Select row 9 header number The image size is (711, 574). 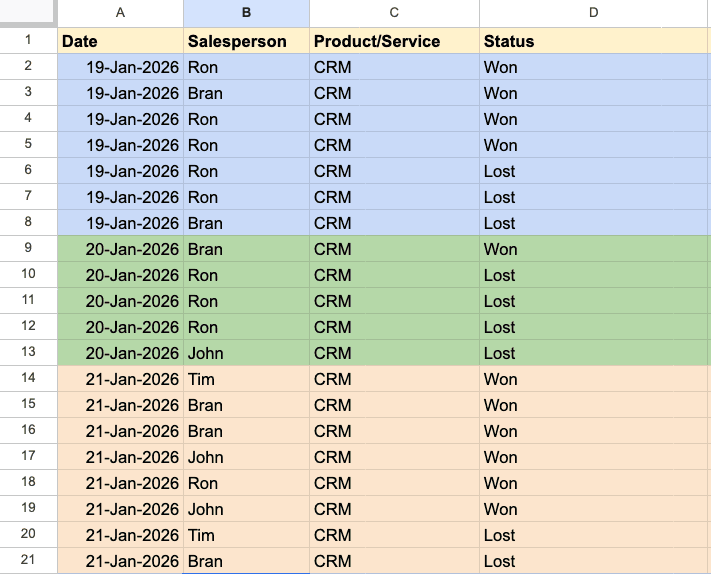(28, 249)
